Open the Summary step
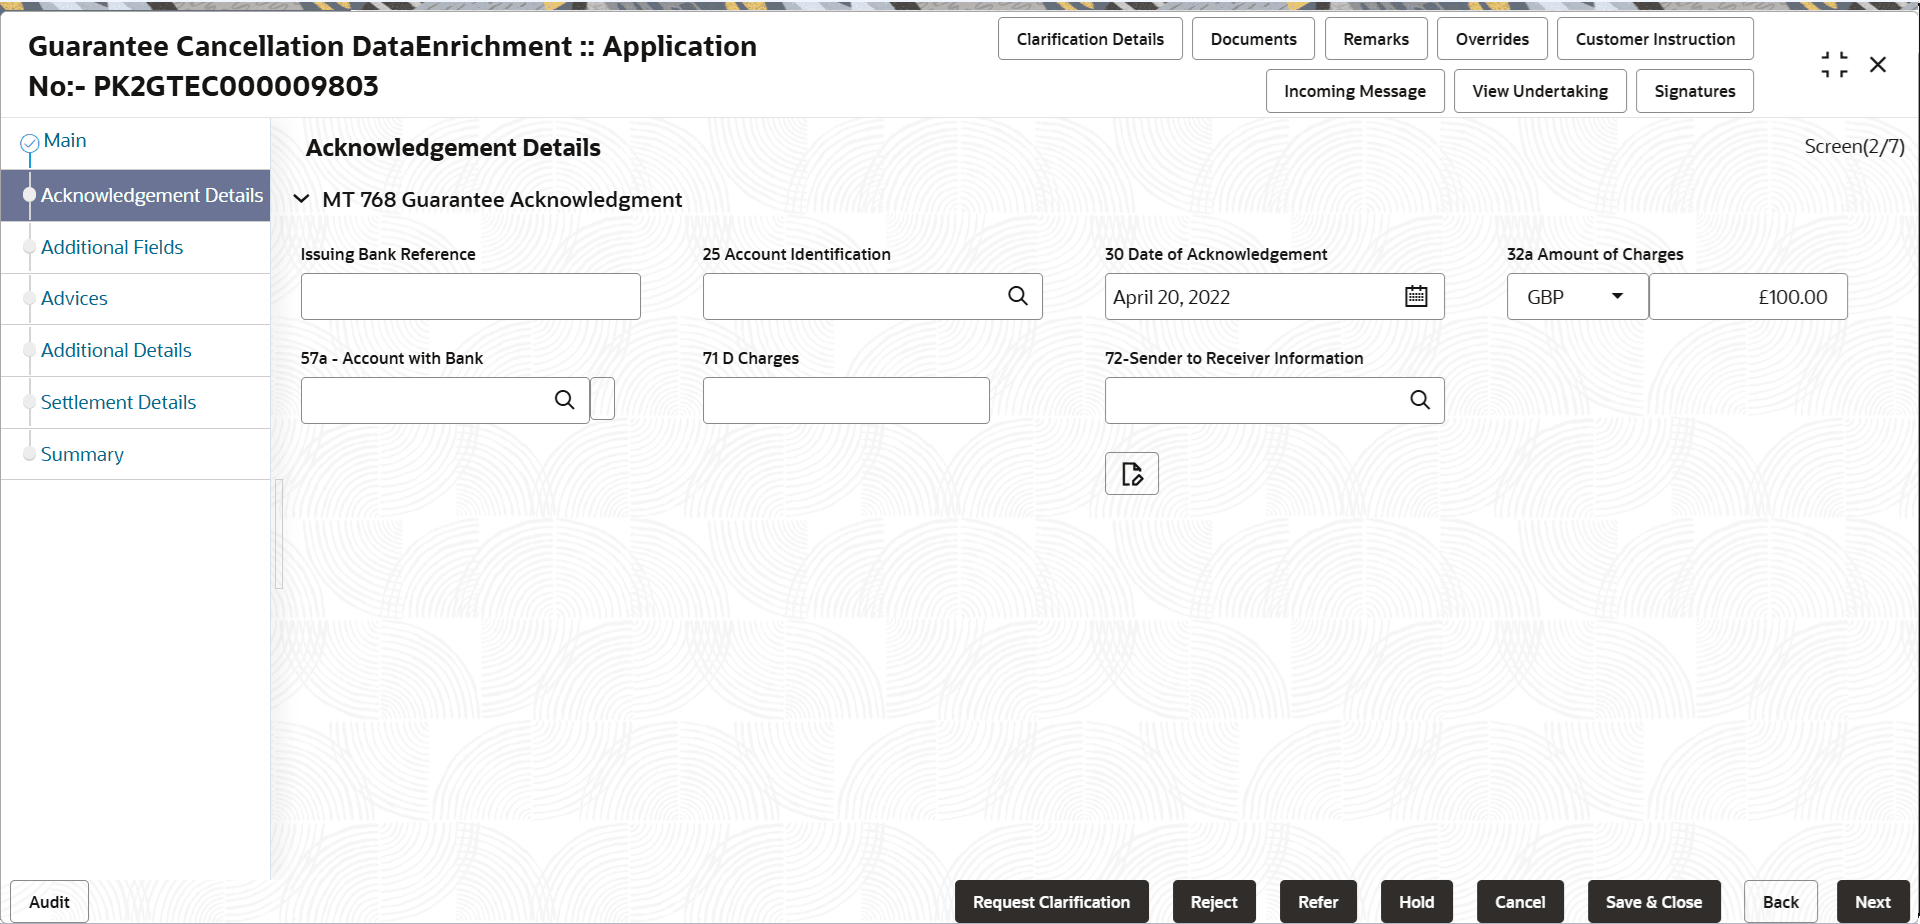This screenshot has width=1920, height=924. (82, 454)
